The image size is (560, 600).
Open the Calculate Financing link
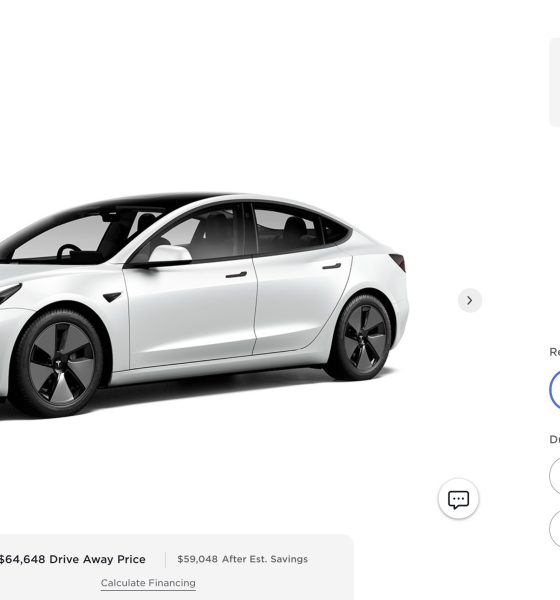coord(148,583)
